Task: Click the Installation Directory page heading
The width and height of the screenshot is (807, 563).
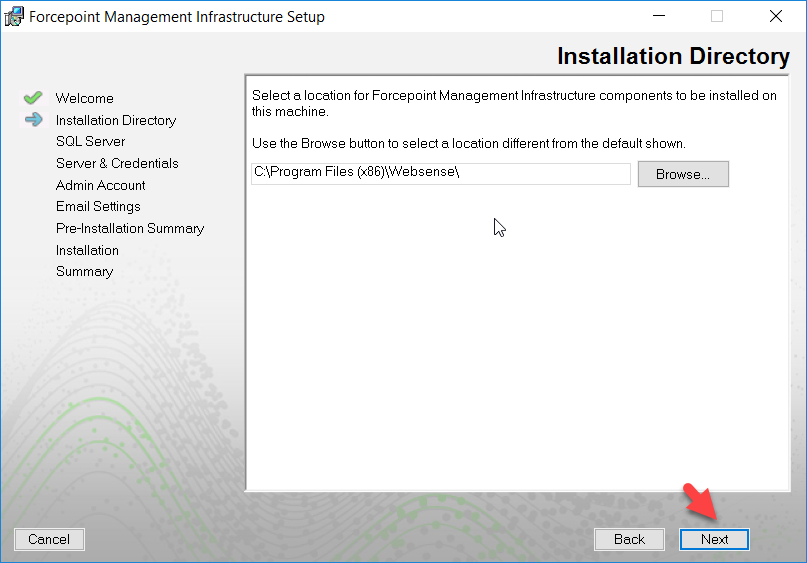Action: pos(673,56)
